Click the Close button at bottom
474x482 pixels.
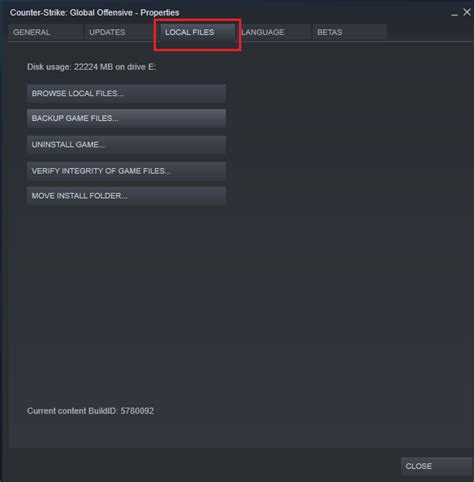pyautogui.click(x=437, y=466)
